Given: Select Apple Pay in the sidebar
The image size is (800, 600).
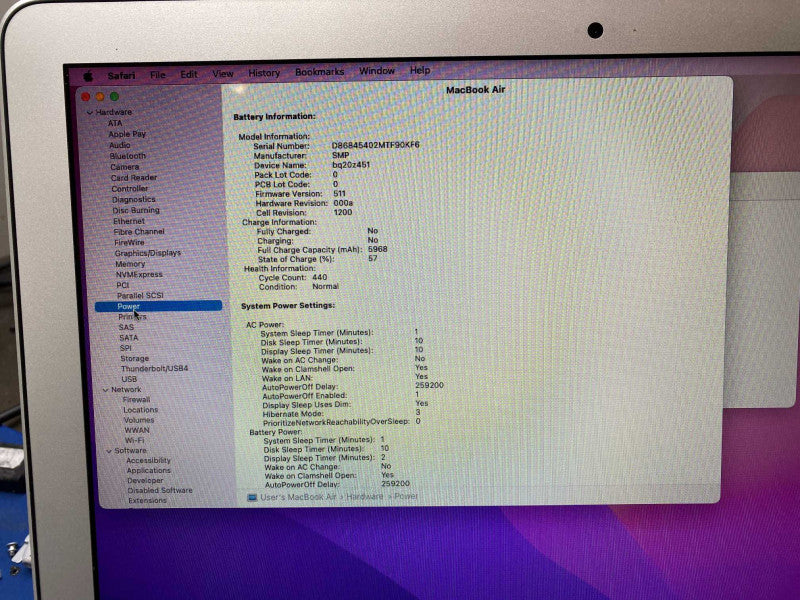Looking at the screenshot, I should click(x=127, y=134).
